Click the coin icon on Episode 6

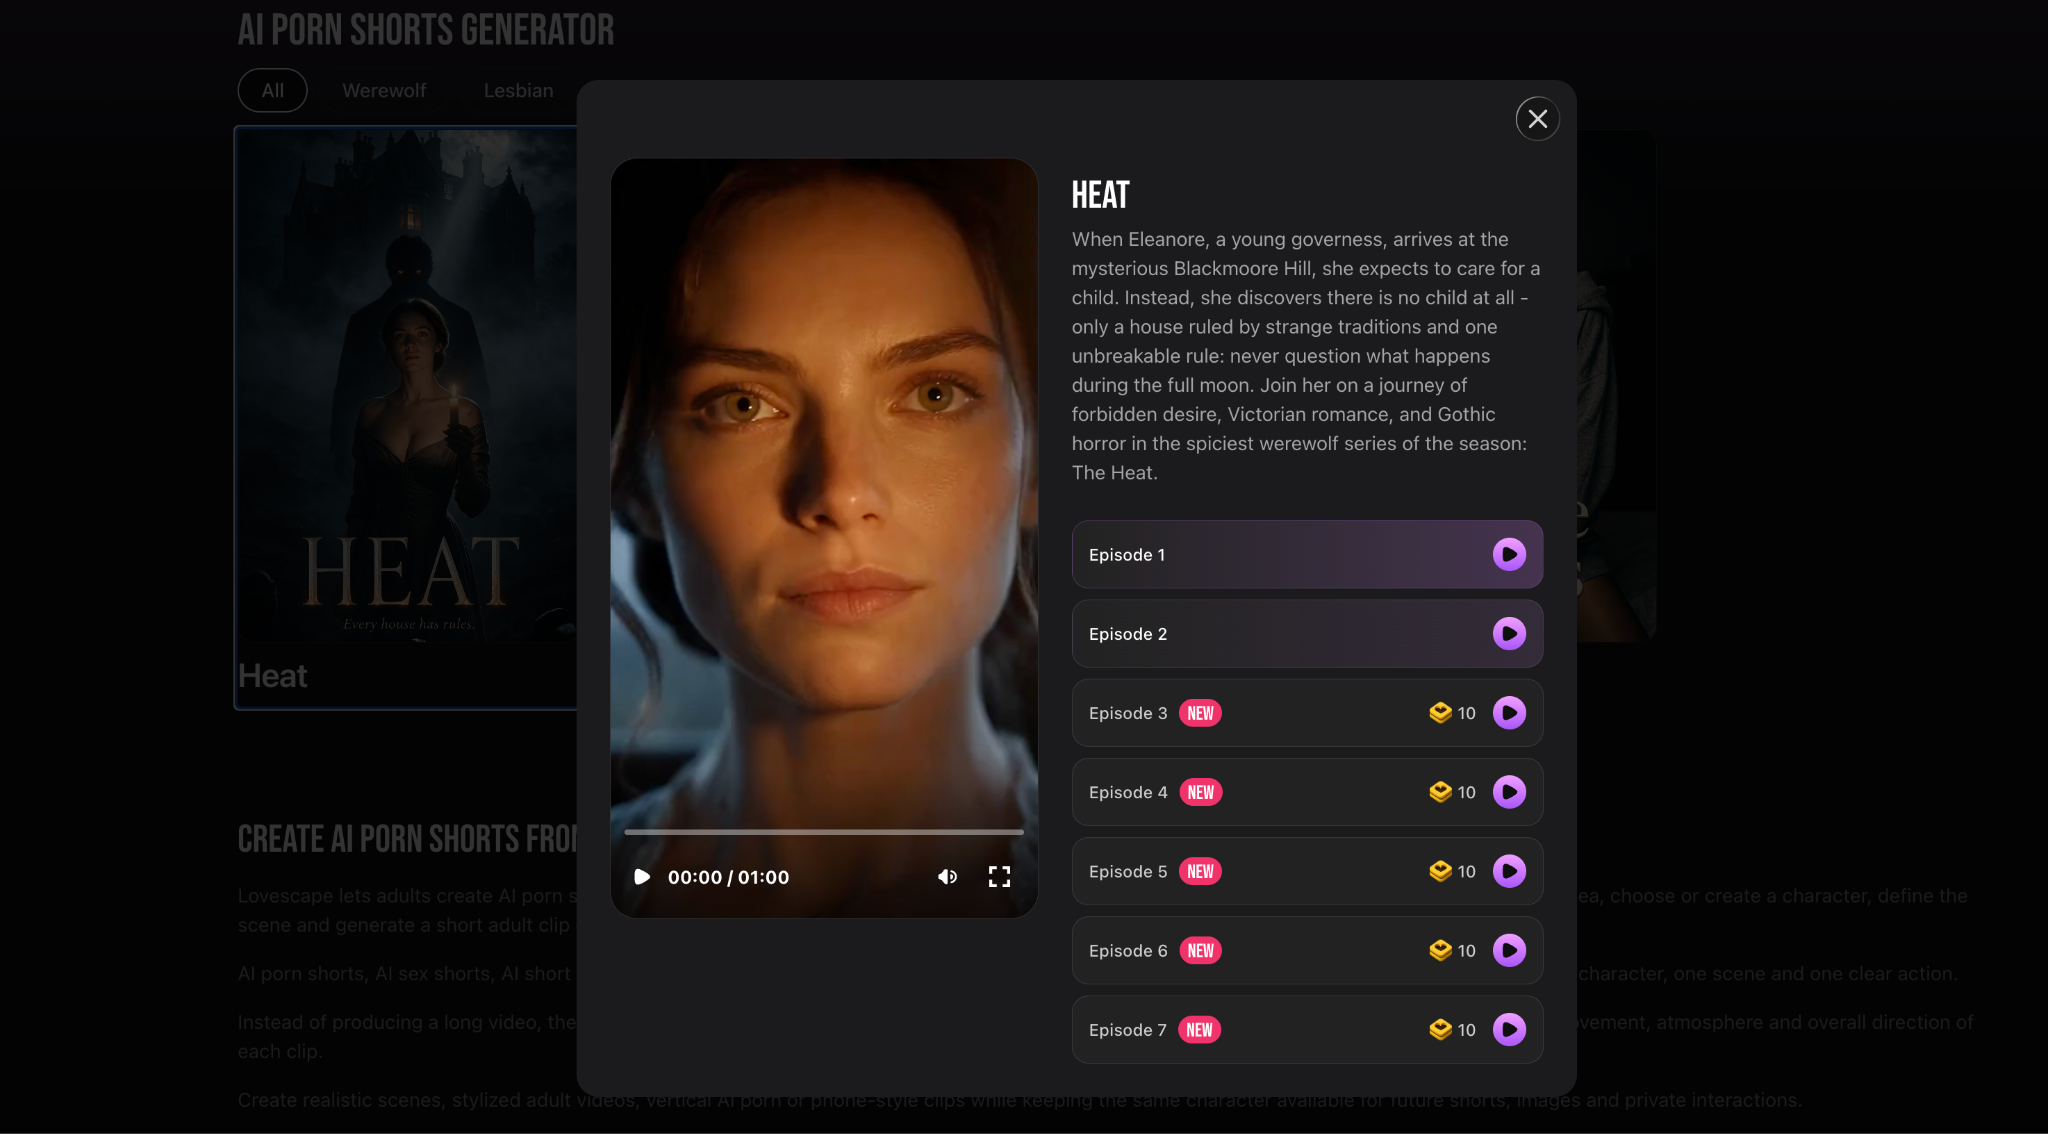pyautogui.click(x=1440, y=949)
